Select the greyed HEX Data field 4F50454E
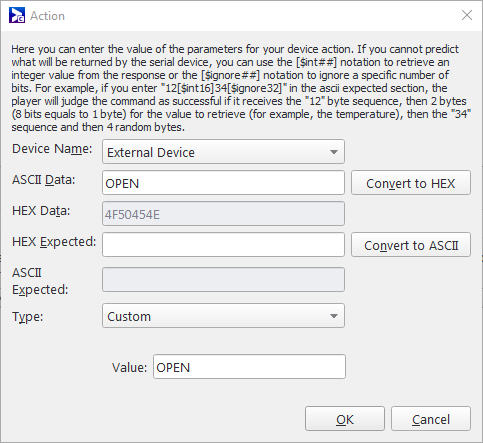The image size is (483, 443). point(223,214)
